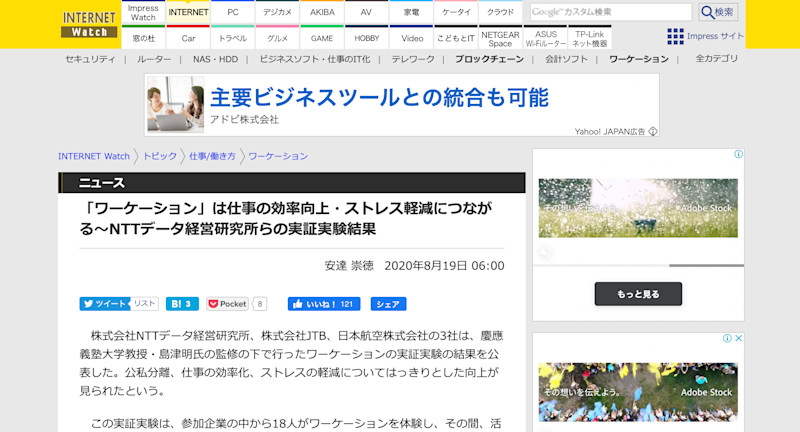This screenshot has height=432, width=800.
Task: Open the トラベル tab
Action: pyautogui.click(x=233, y=38)
